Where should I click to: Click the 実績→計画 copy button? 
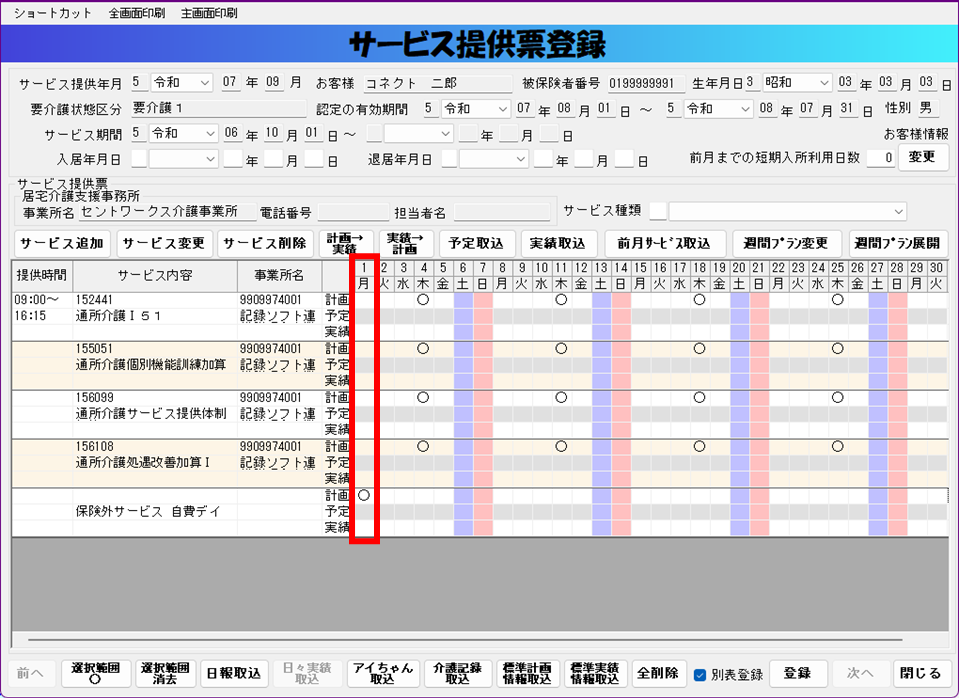tap(405, 243)
